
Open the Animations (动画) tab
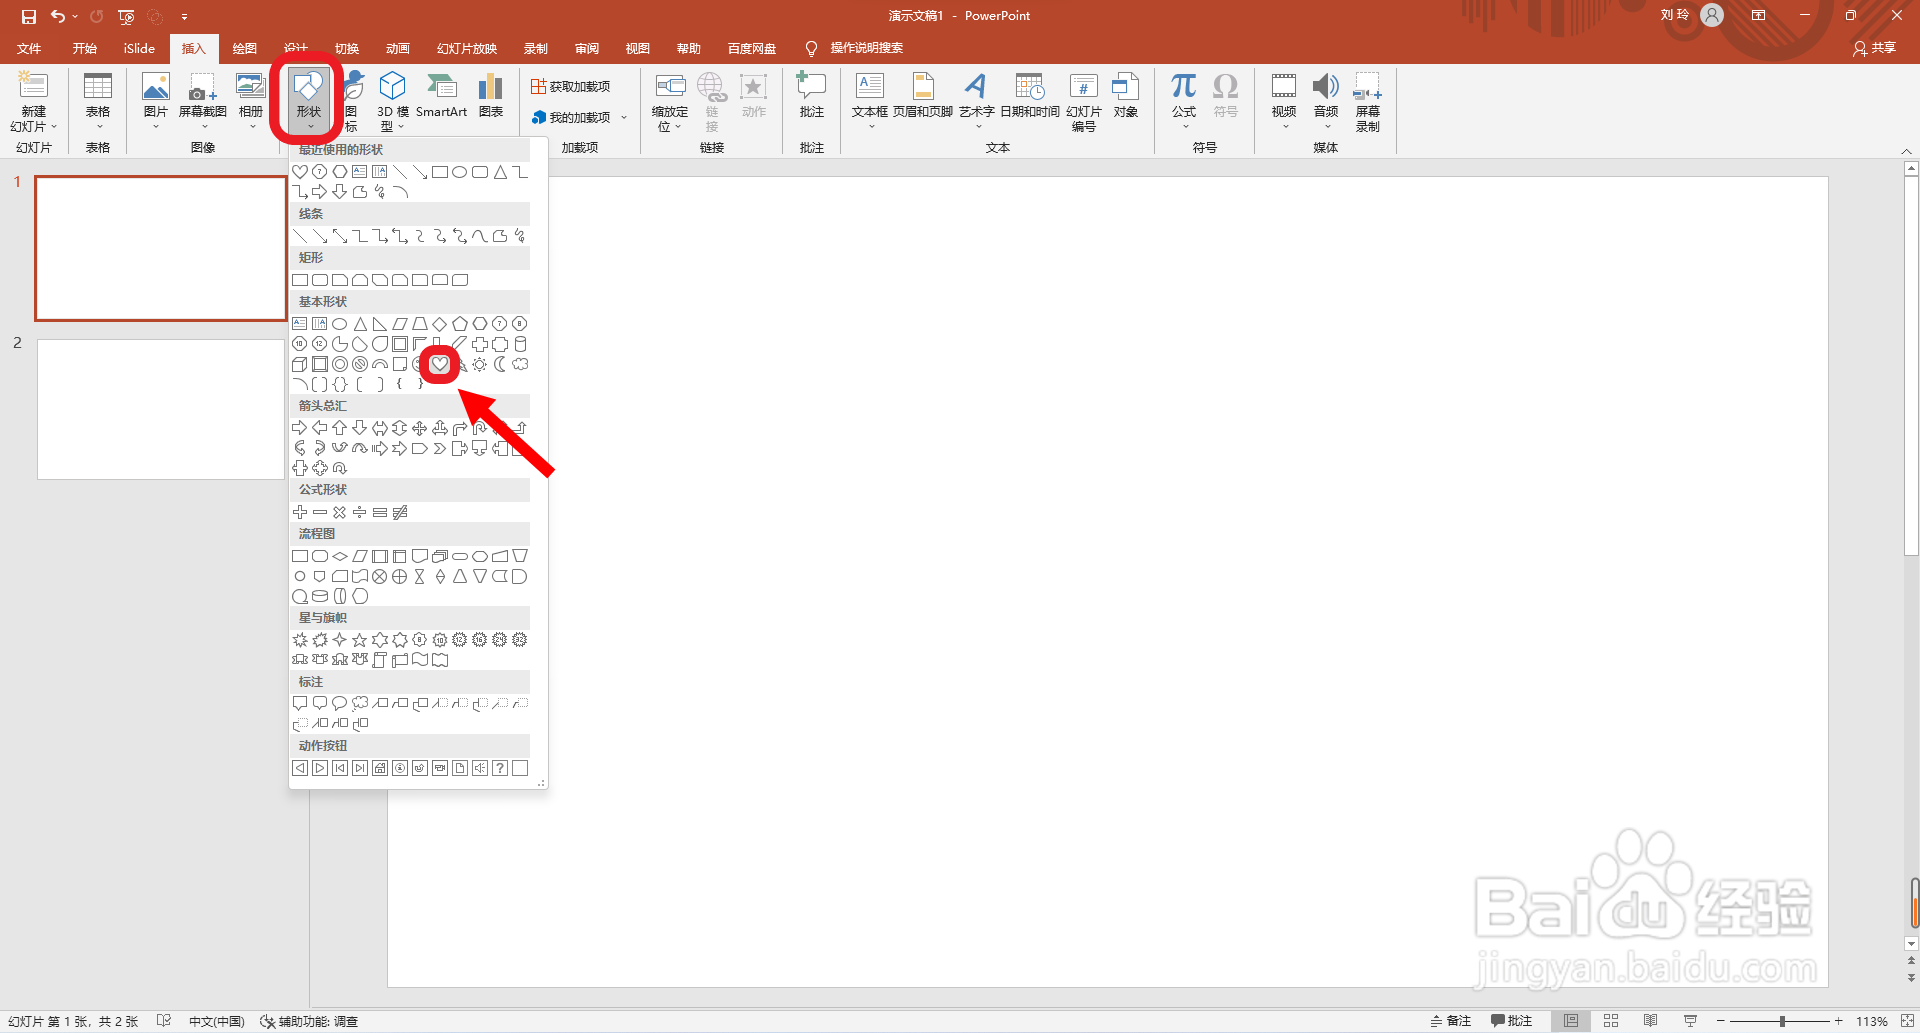(398, 48)
